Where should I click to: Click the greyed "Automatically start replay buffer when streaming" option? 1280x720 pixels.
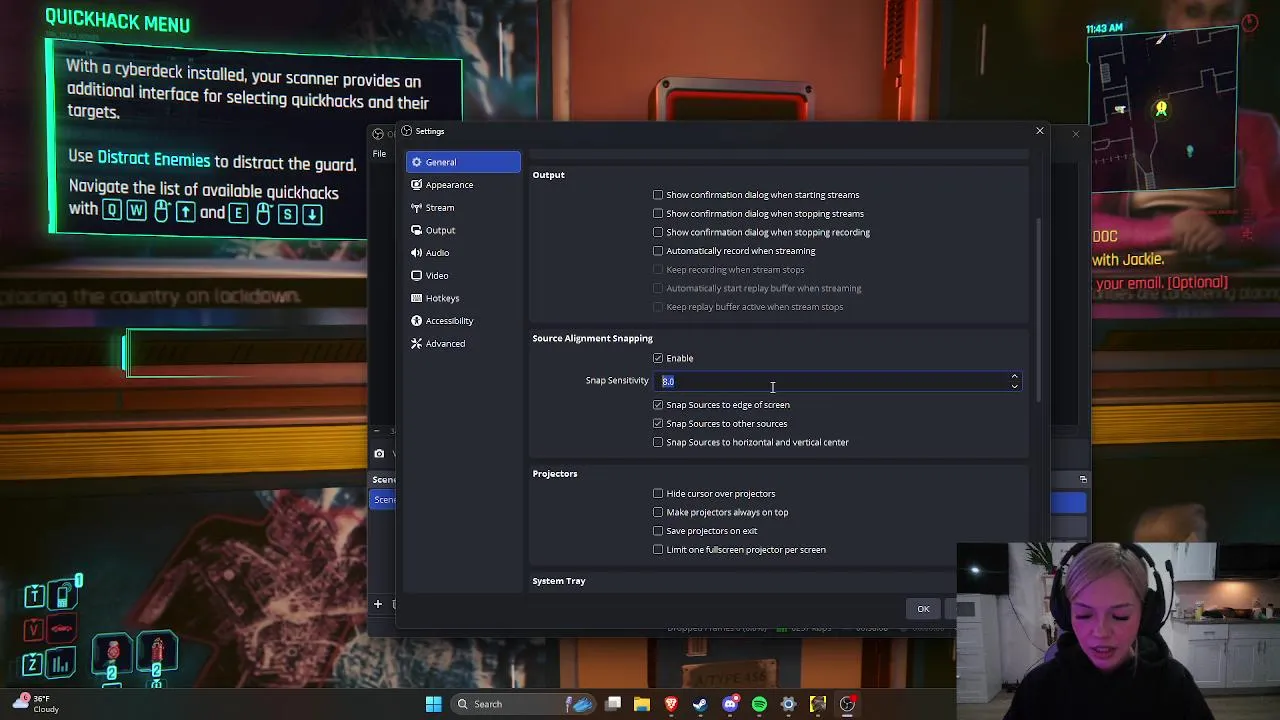(x=757, y=288)
